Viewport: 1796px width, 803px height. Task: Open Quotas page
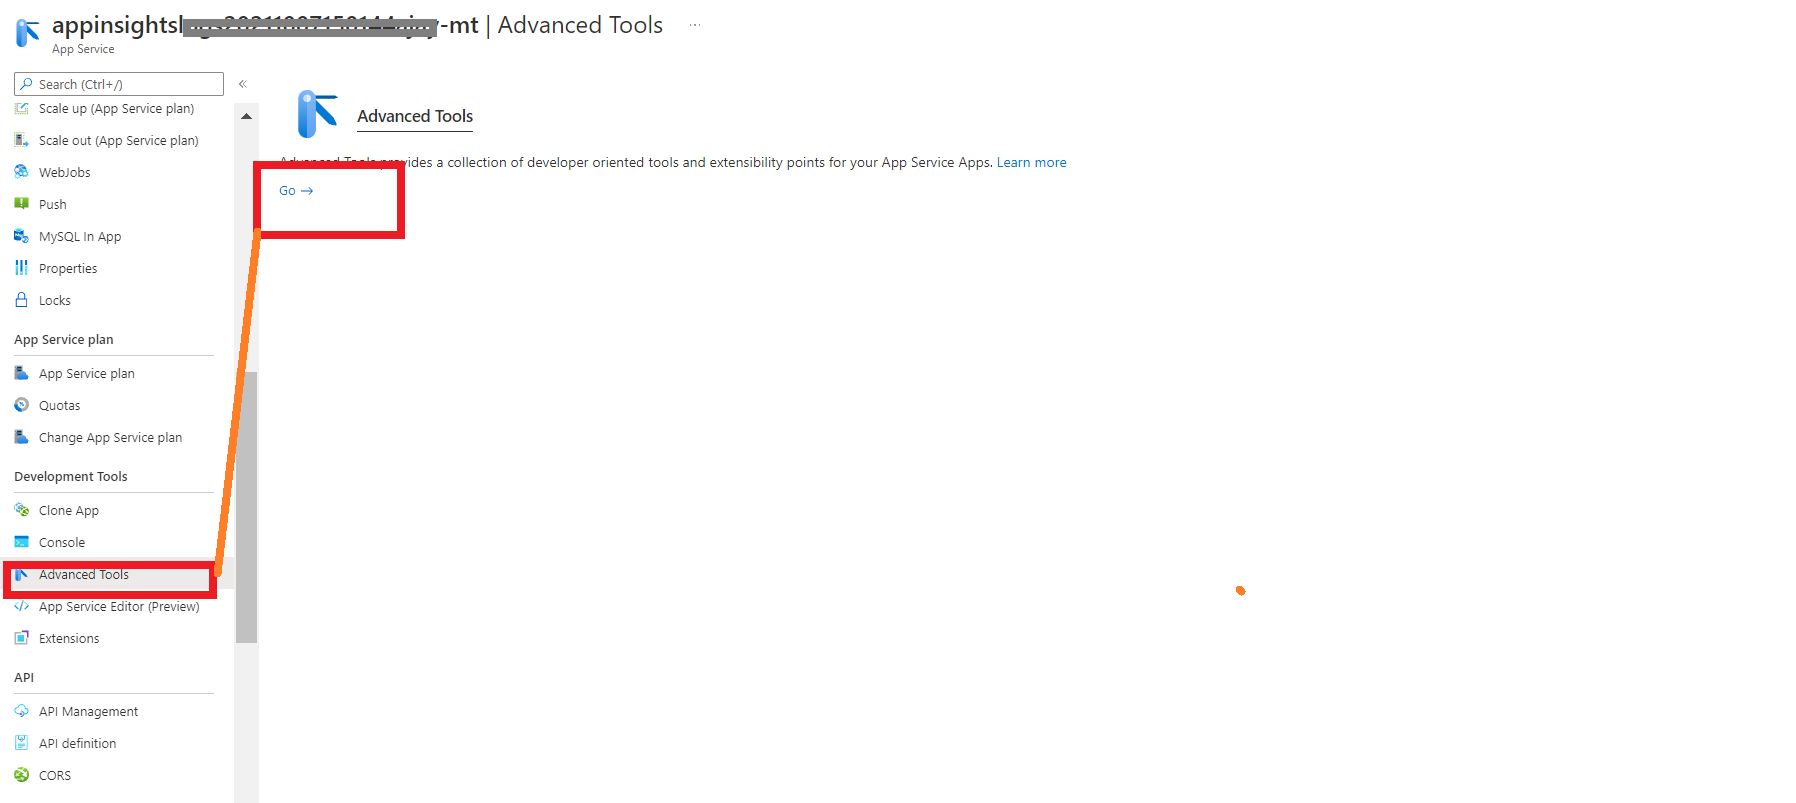pyautogui.click(x=59, y=405)
